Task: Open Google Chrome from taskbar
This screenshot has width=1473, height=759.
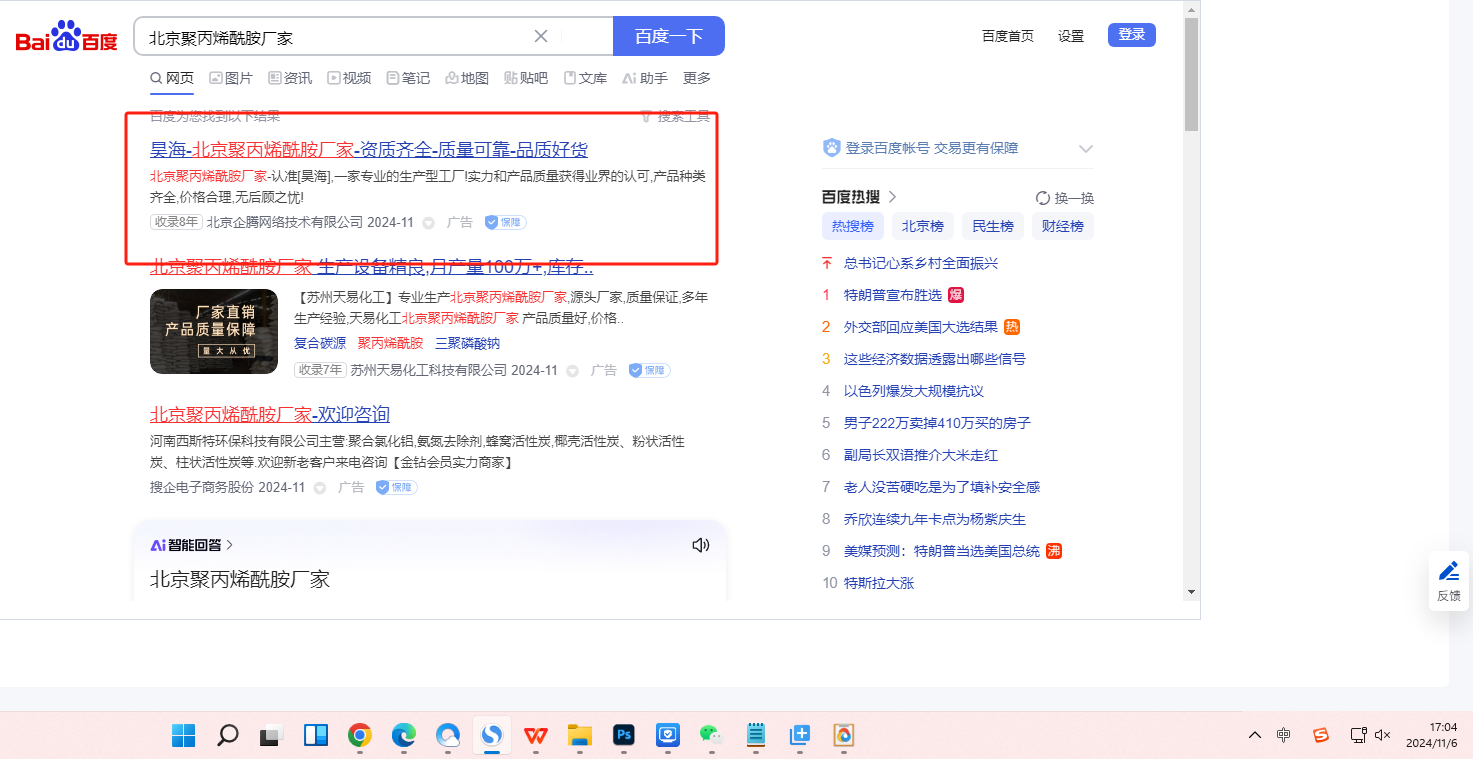Action: [360, 736]
